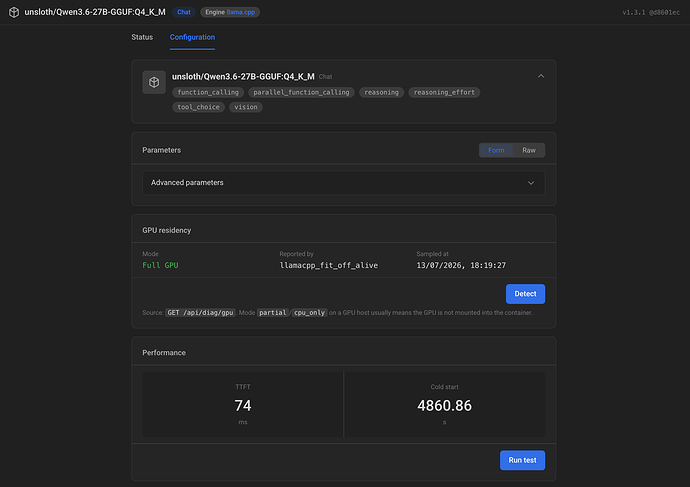Switch parameters view to Raw
Viewport: 690px width, 487px height.
tap(529, 150)
